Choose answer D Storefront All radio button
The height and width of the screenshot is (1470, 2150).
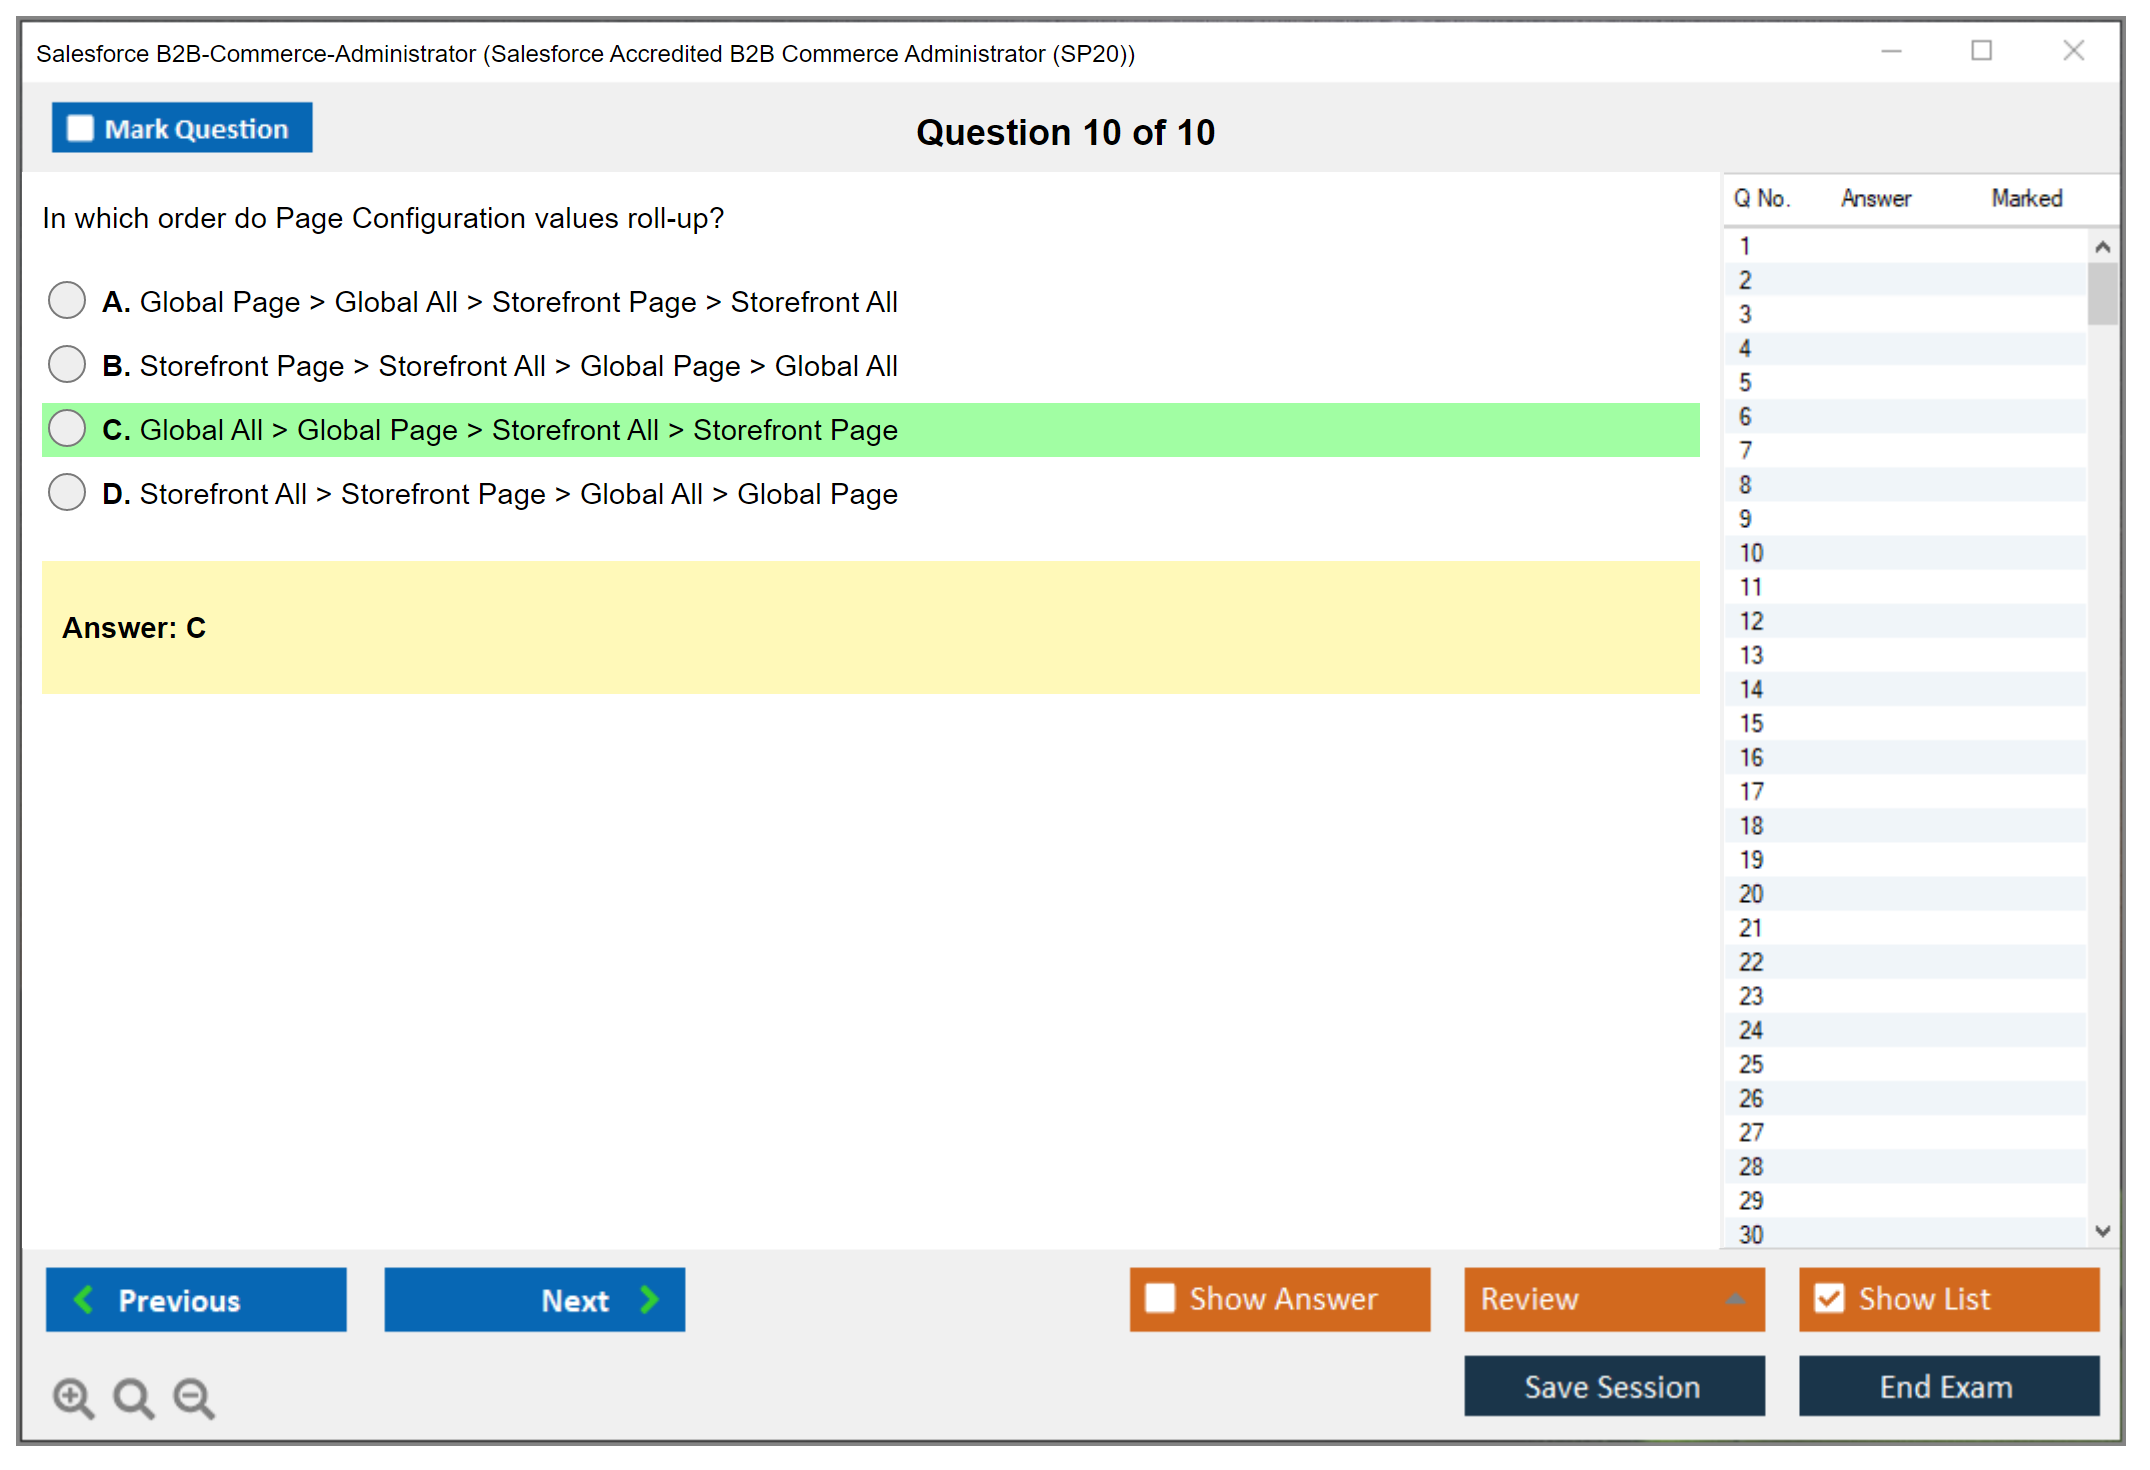pyautogui.click(x=67, y=492)
